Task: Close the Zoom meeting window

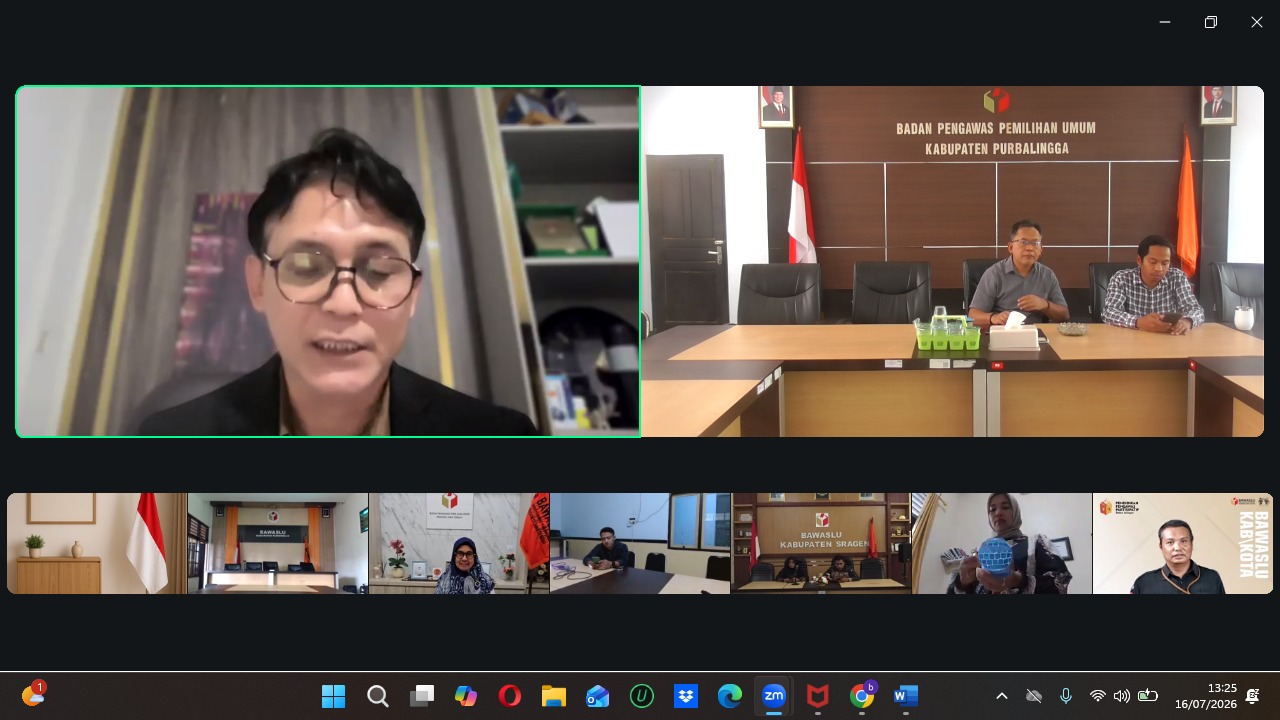Action: click(1257, 22)
